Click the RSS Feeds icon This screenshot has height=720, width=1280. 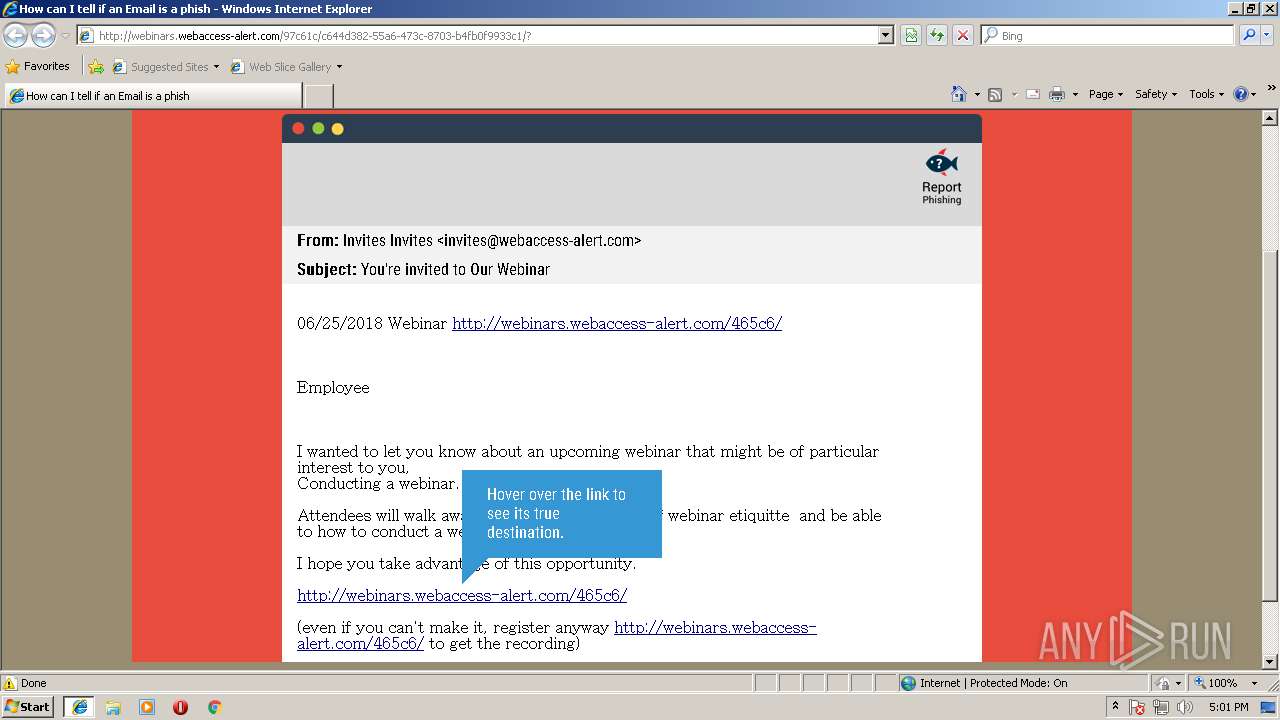pyautogui.click(x=995, y=94)
